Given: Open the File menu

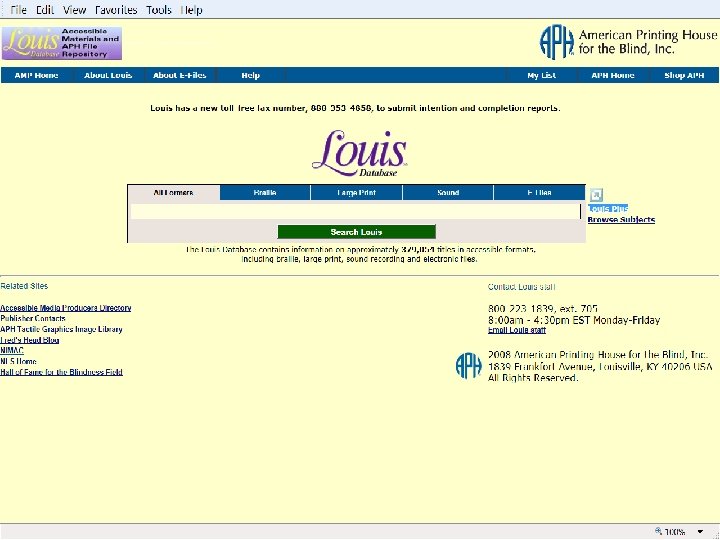Looking at the screenshot, I should pyautogui.click(x=18, y=10).
